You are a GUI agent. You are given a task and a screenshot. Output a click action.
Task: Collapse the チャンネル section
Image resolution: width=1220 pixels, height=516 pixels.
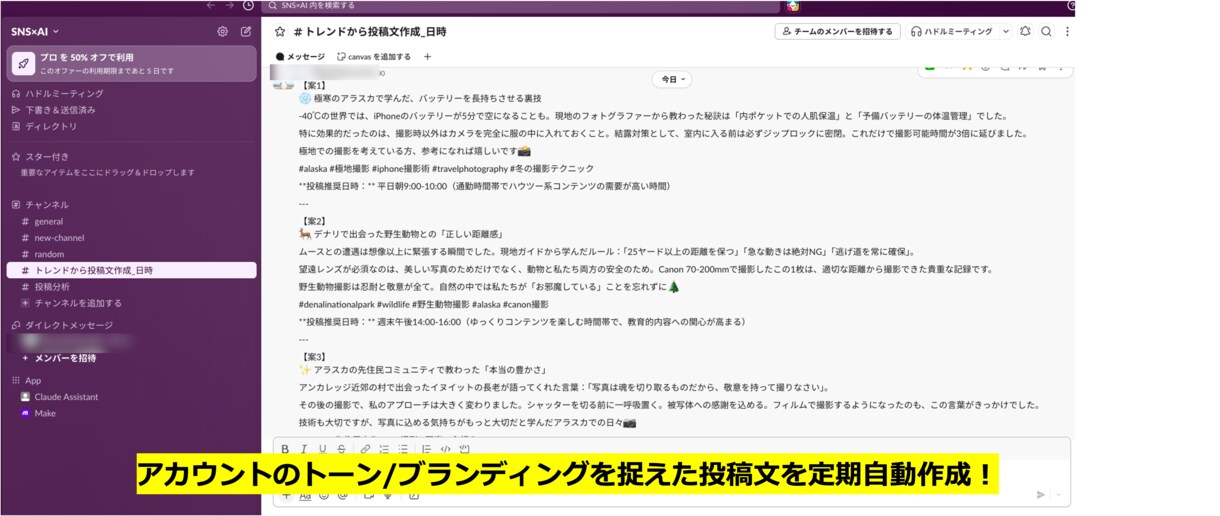tap(39, 204)
